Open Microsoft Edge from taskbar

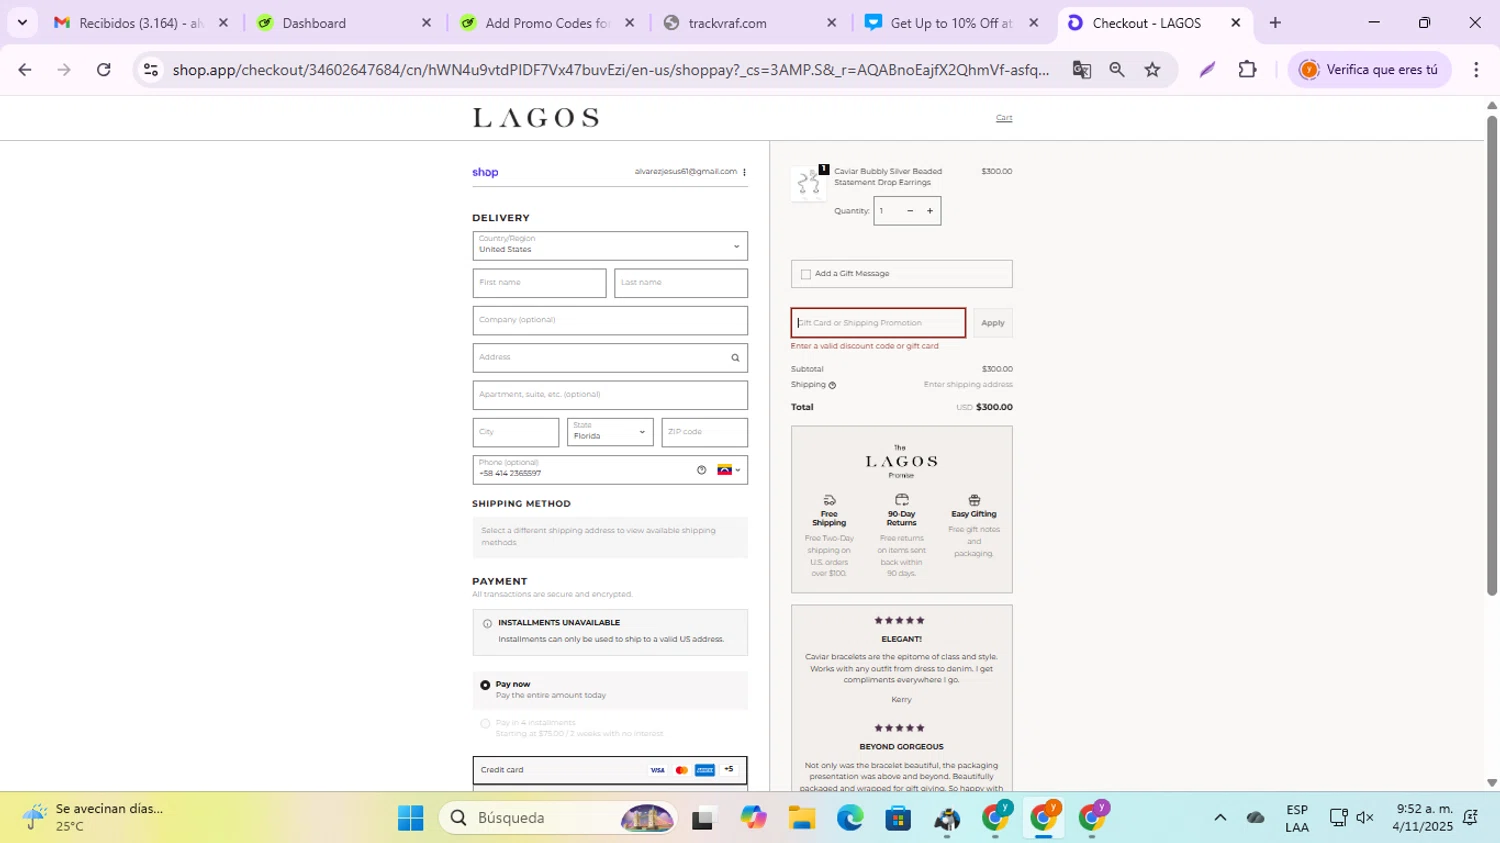850,818
